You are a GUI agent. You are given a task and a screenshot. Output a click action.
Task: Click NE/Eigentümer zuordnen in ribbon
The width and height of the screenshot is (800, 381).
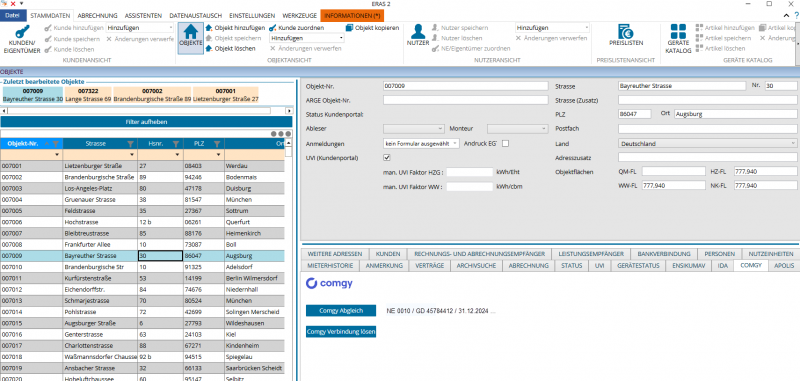pyautogui.click(x=471, y=48)
